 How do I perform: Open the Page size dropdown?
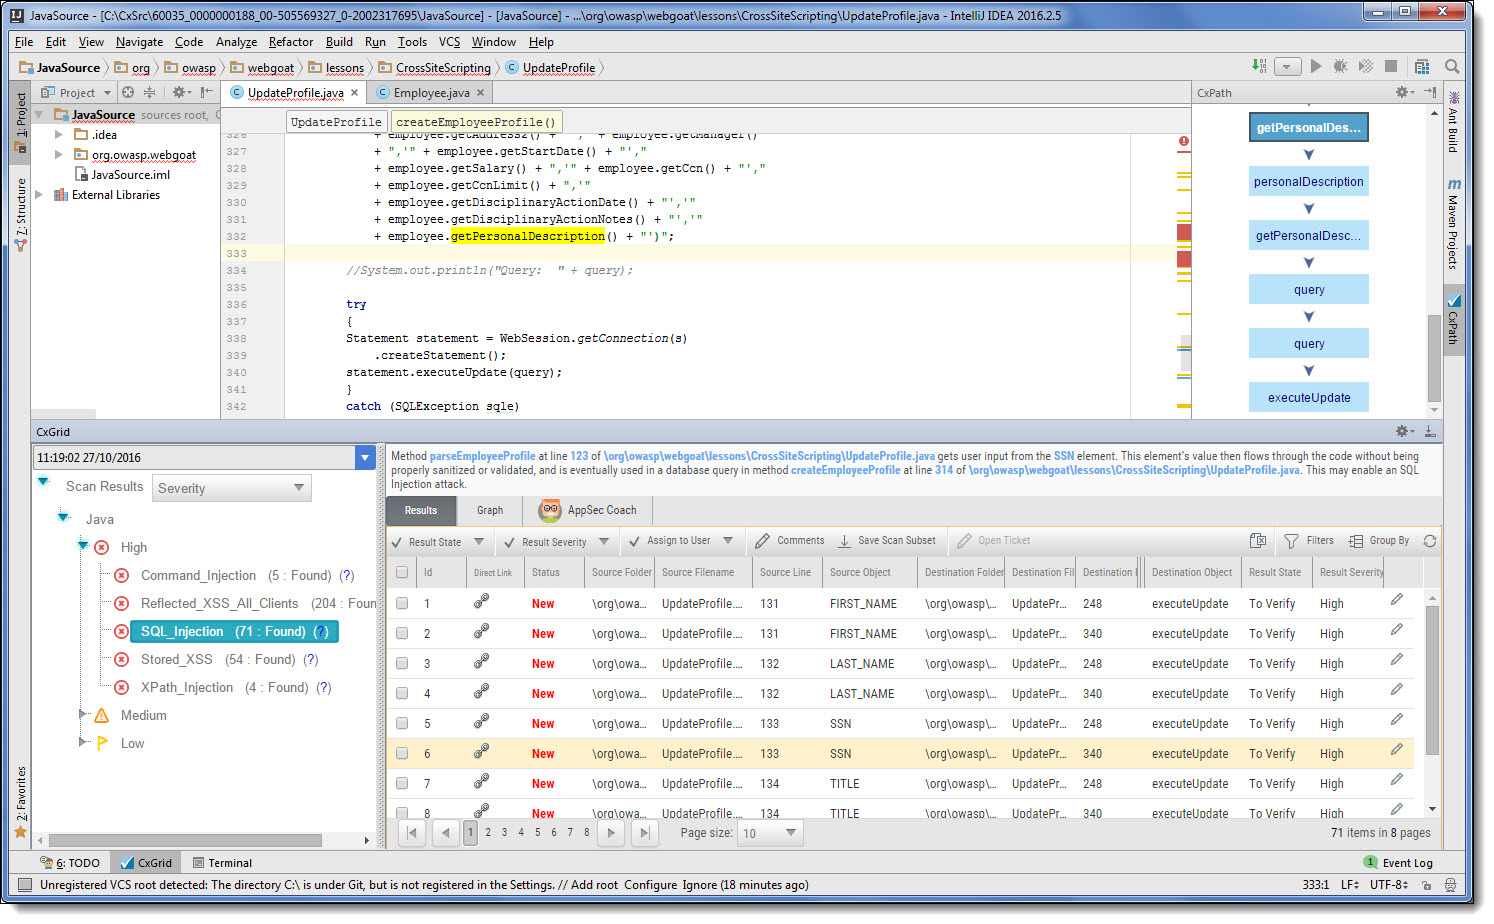click(x=770, y=832)
